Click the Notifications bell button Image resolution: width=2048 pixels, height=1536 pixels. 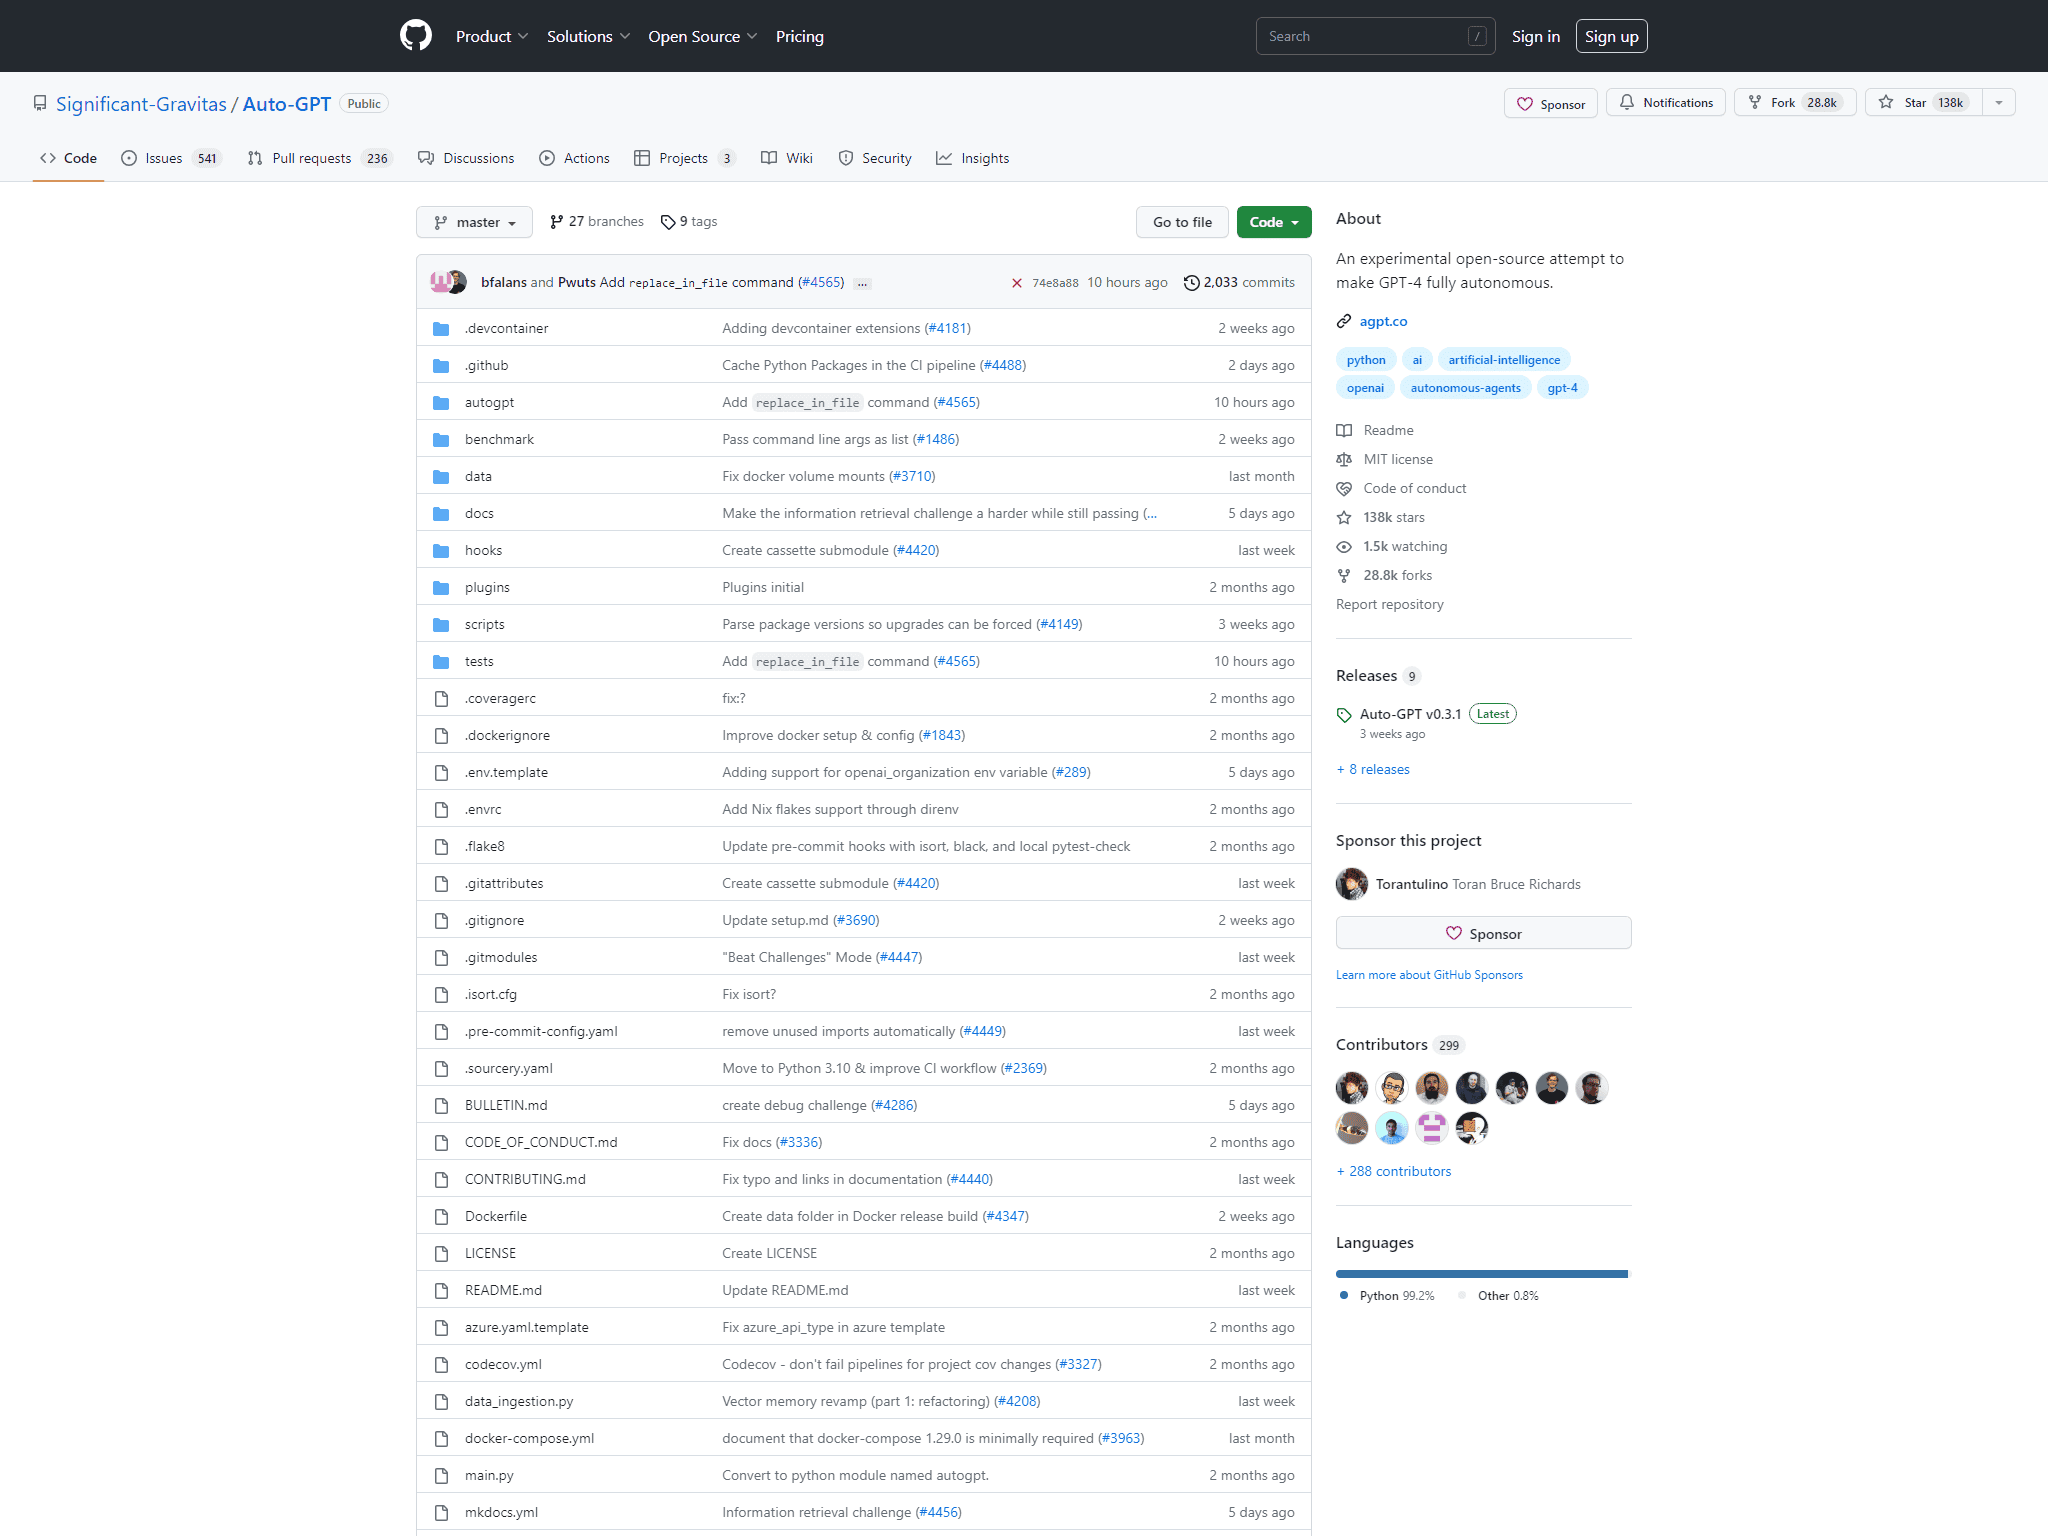pos(1665,102)
